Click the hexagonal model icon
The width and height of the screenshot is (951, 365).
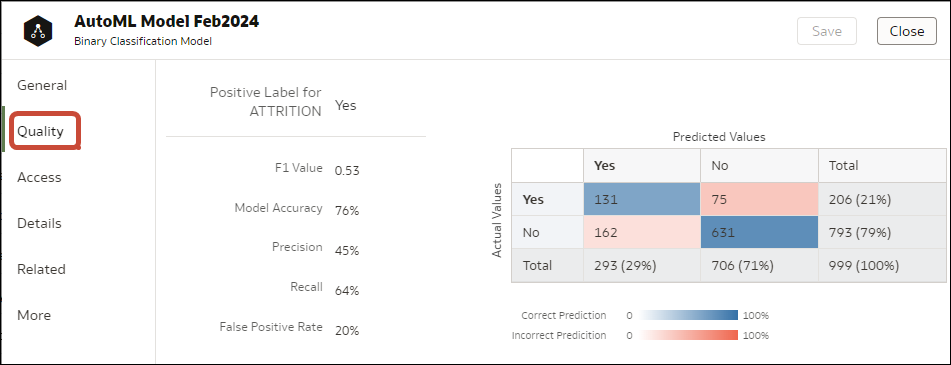38,30
